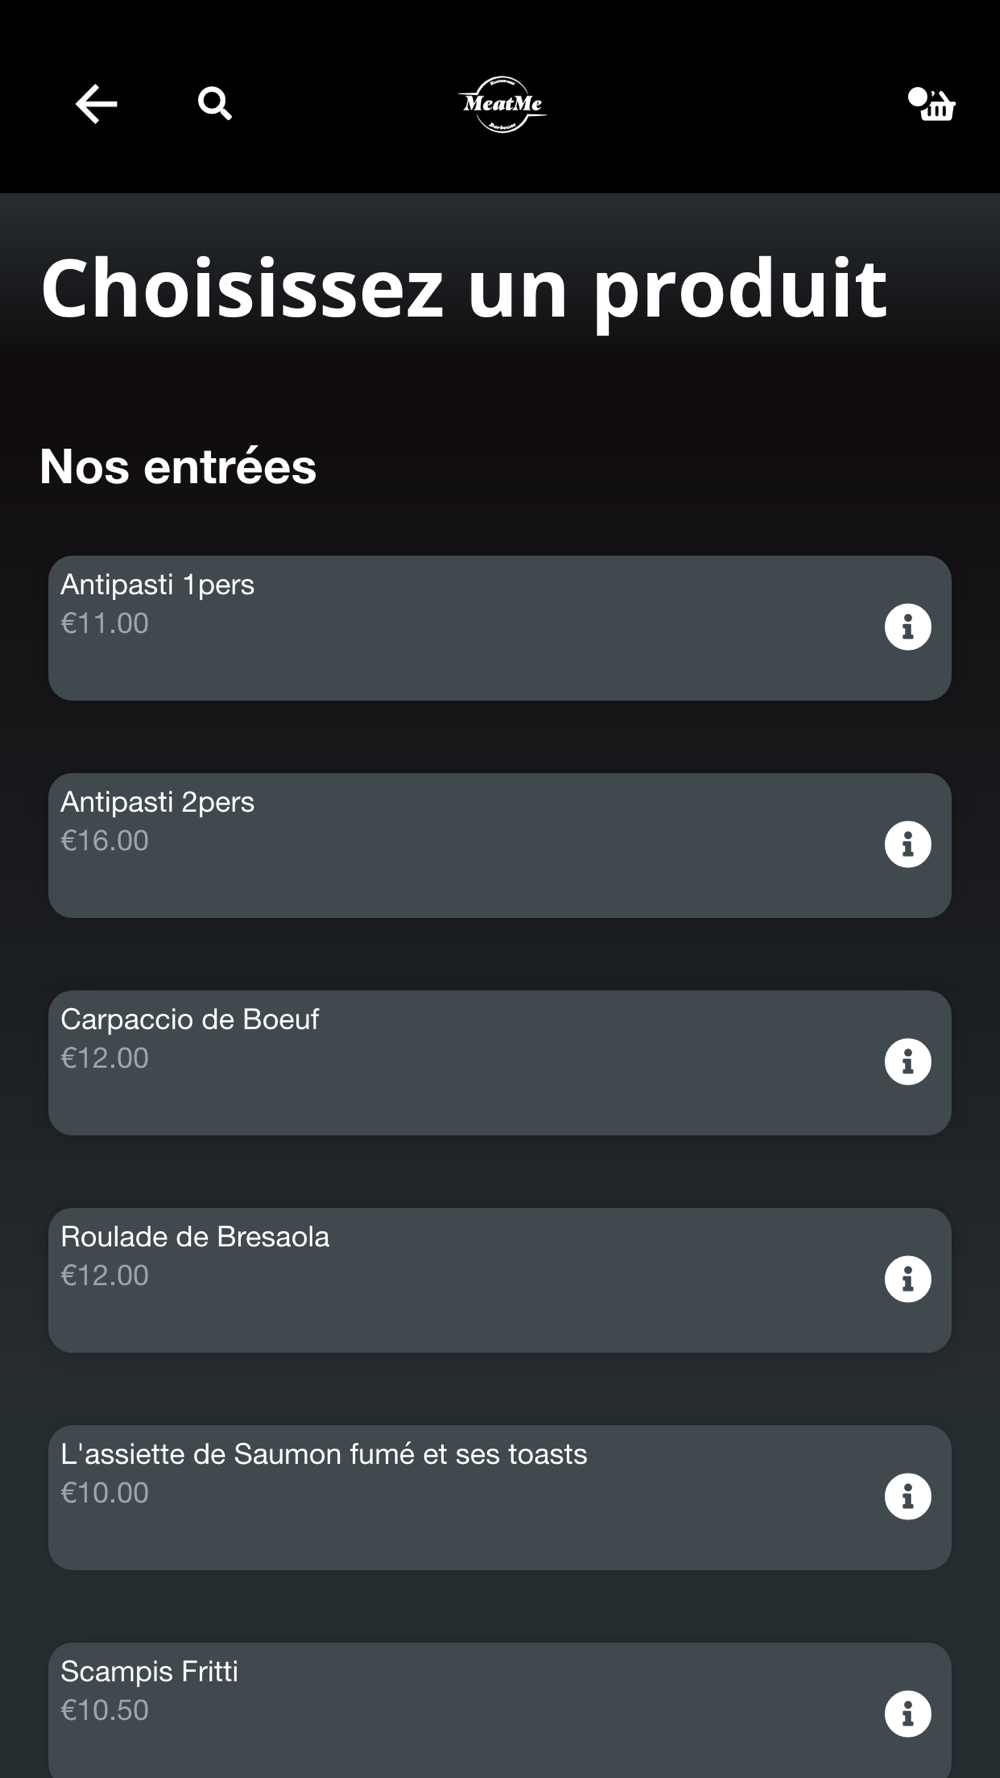Tap the Nos entrées section heading
Screen dimensions: 1000x1778
(178, 466)
